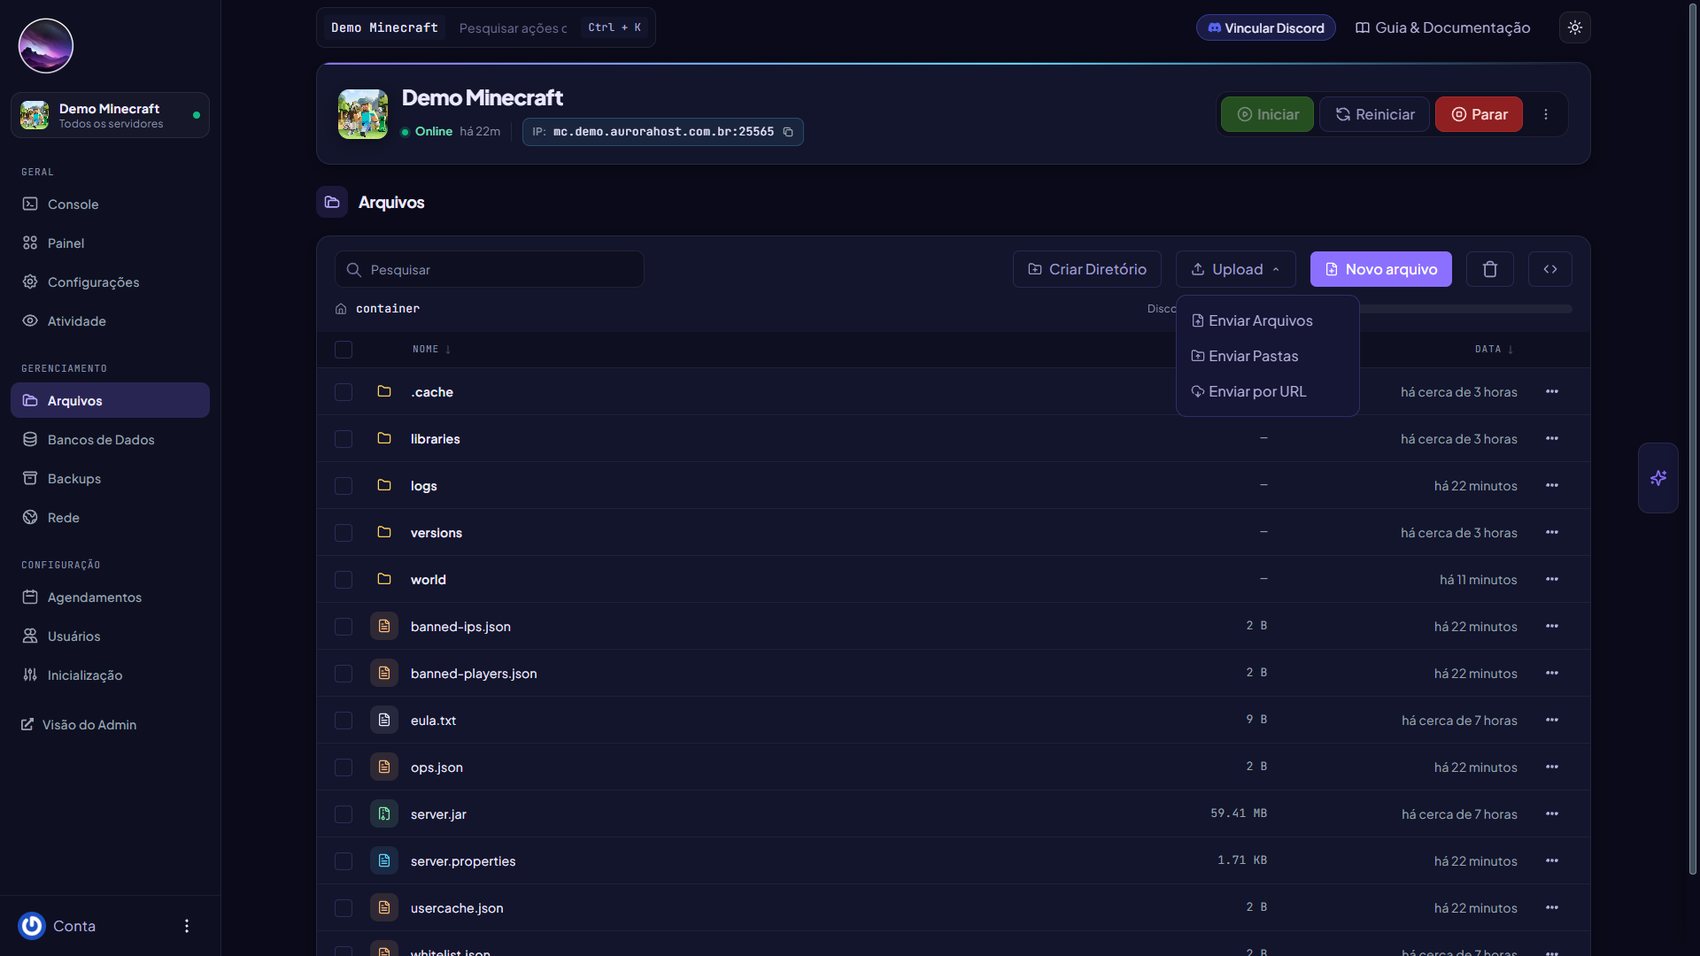Choose Enviar Pastas from upload menu

pyautogui.click(x=1267, y=356)
